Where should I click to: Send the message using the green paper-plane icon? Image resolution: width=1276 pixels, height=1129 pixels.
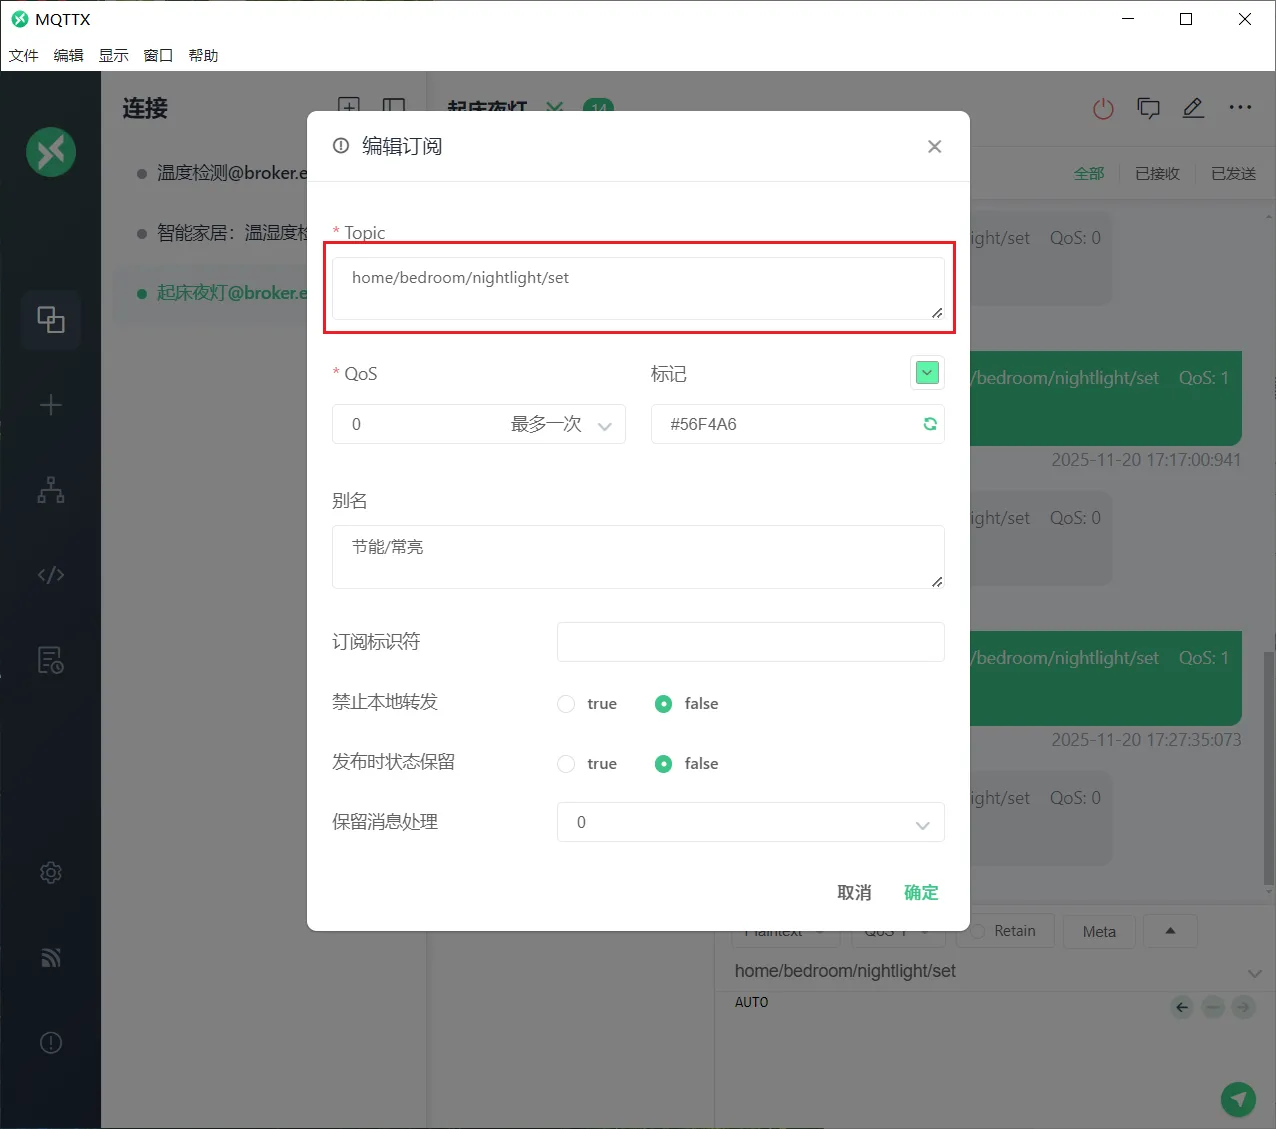pos(1238,1099)
